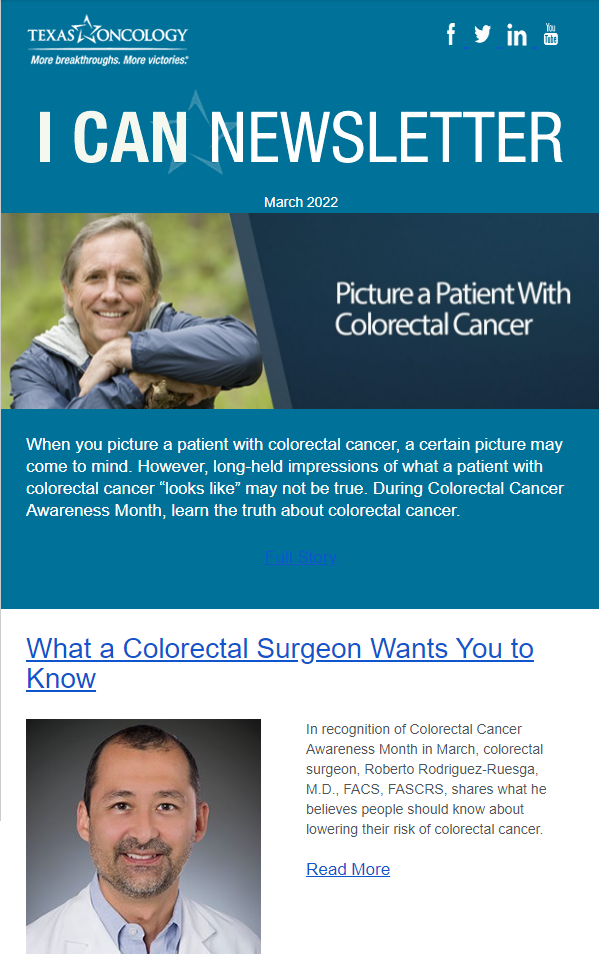Click the surgeon's portrait photo
599x959 pixels.
coord(143,836)
